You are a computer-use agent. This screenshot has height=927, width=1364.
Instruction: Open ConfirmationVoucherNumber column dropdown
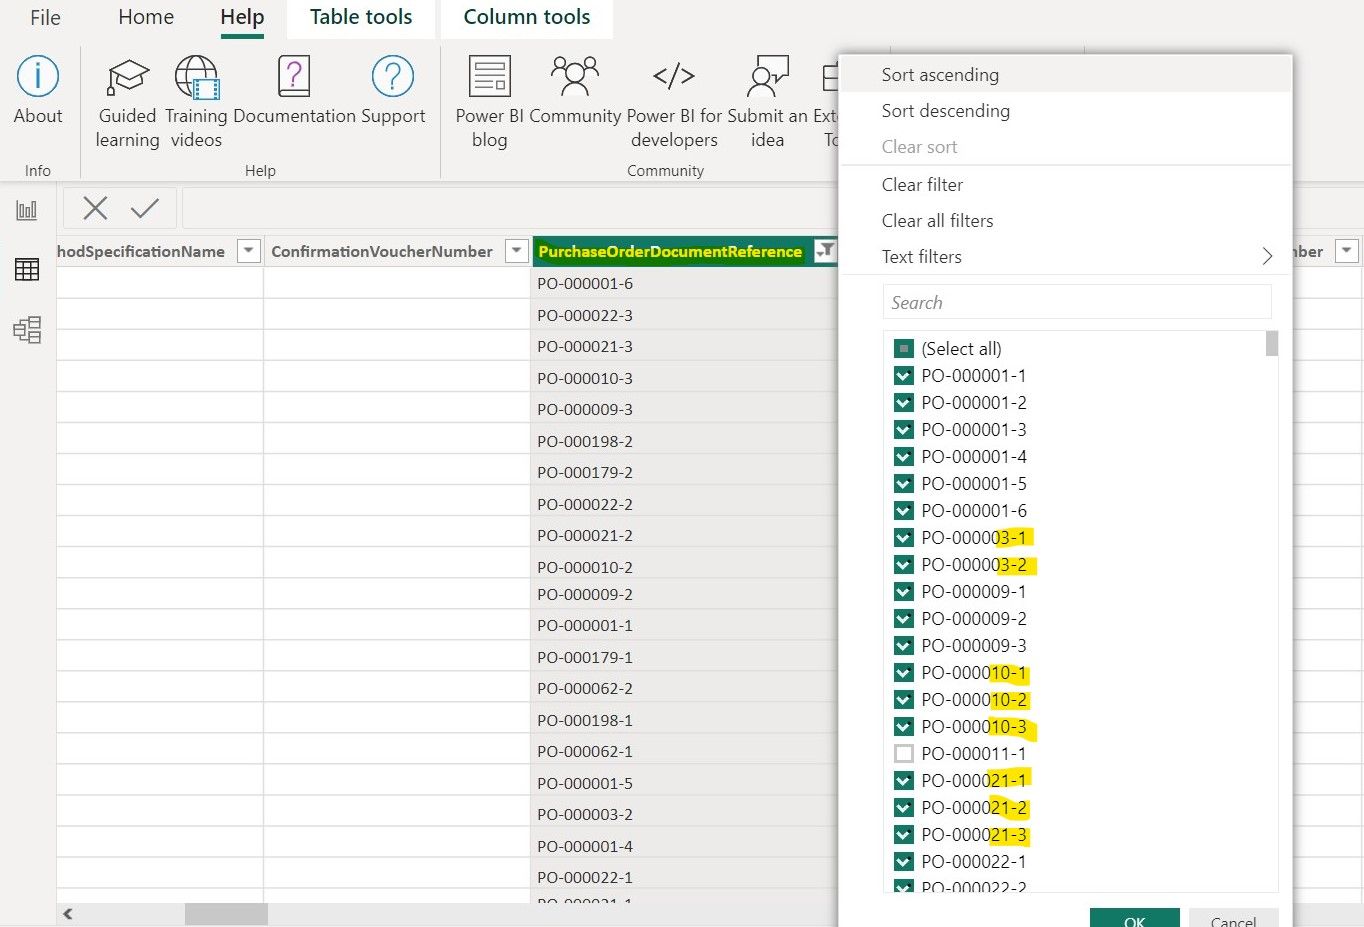pyautogui.click(x=517, y=251)
